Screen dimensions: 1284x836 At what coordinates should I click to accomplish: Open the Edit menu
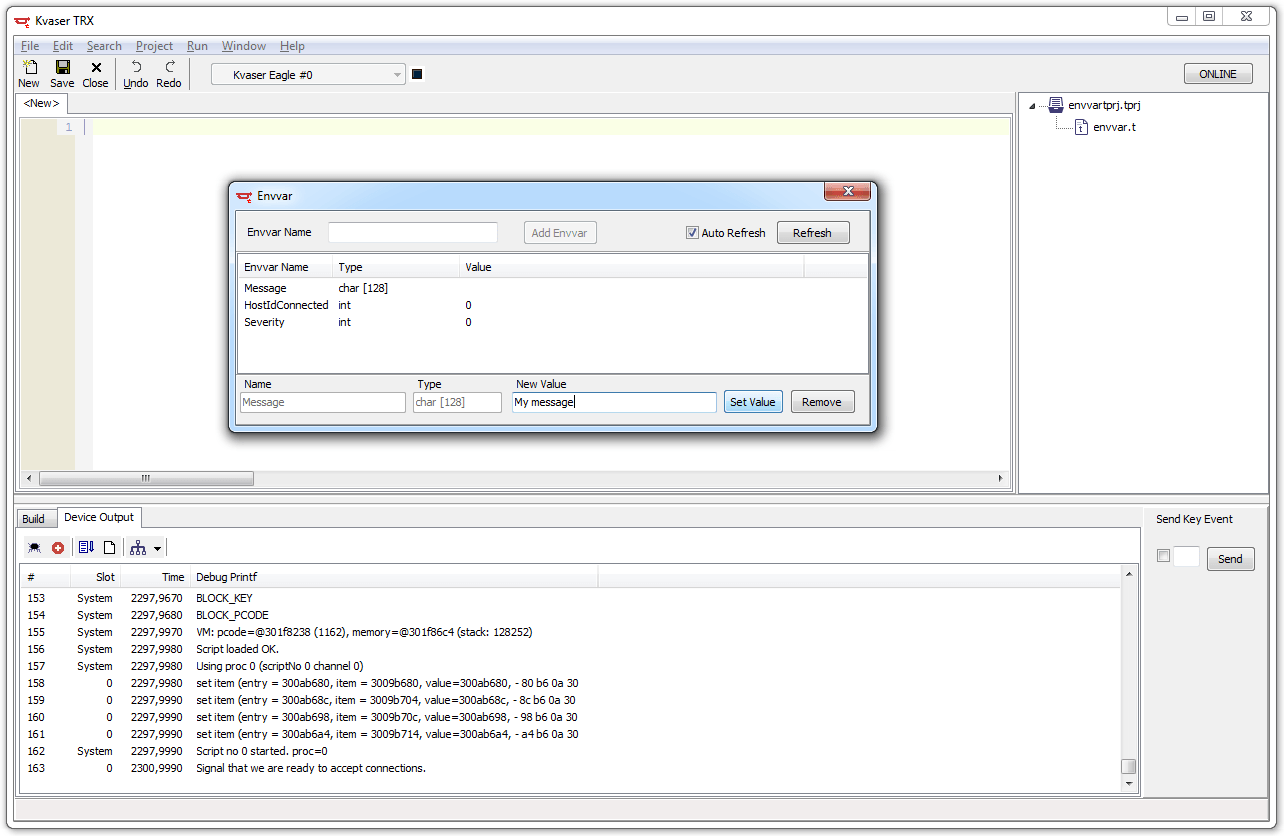pos(63,46)
